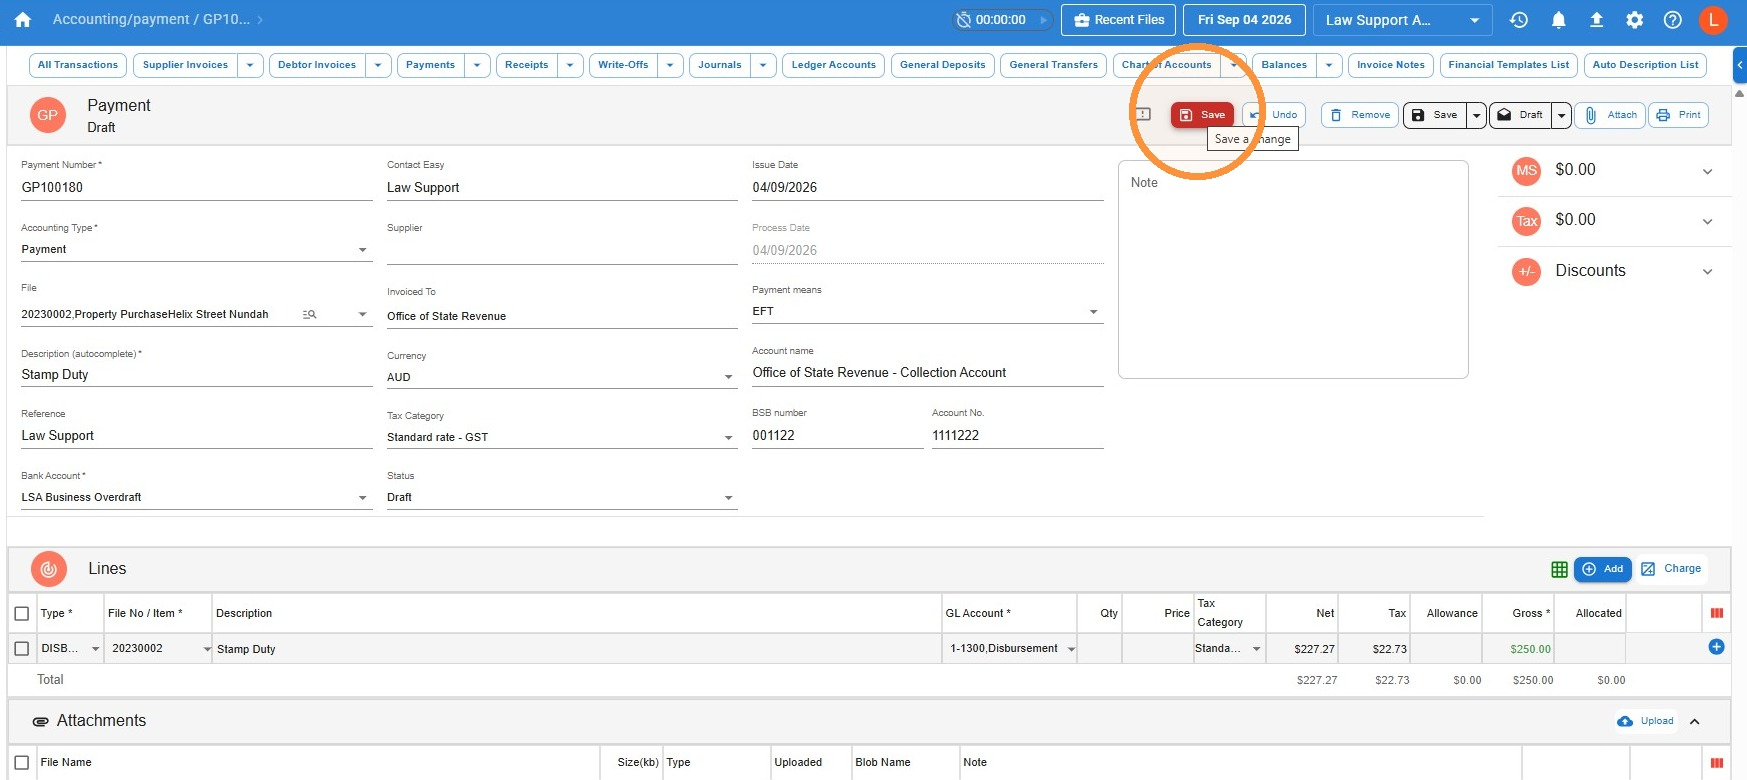The height and width of the screenshot is (780, 1747).
Task: Click the Reference field containing Law Support
Action: pyautogui.click(x=196, y=436)
